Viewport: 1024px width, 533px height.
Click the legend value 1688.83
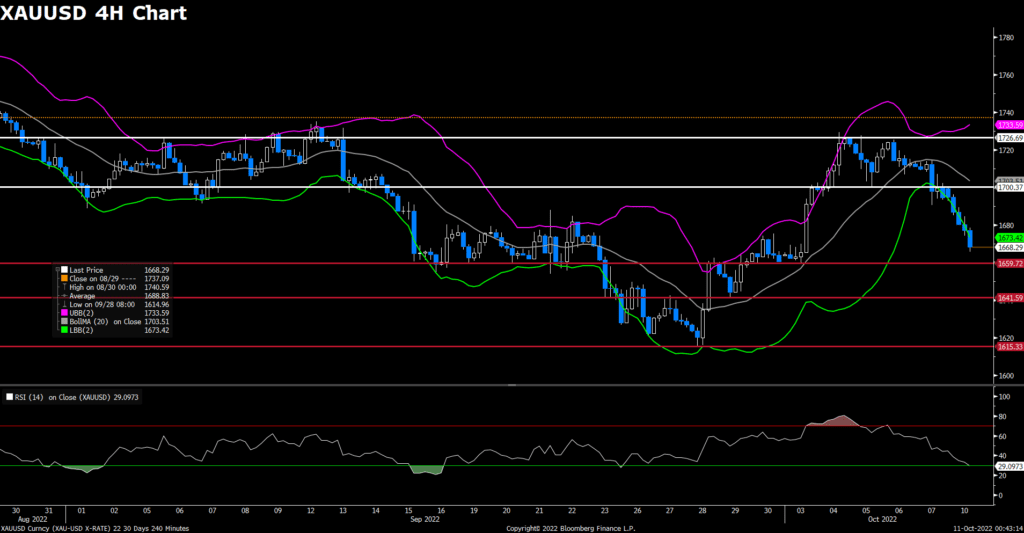pos(157,296)
